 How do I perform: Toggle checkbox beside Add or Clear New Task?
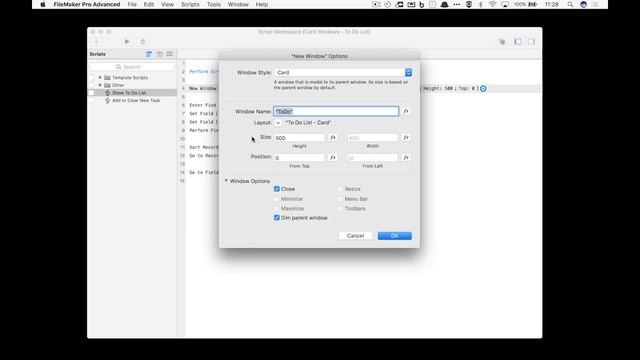tap(91, 100)
